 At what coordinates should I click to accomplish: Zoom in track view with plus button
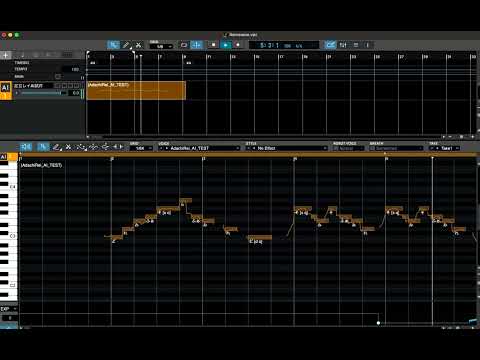tap(472, 137)
